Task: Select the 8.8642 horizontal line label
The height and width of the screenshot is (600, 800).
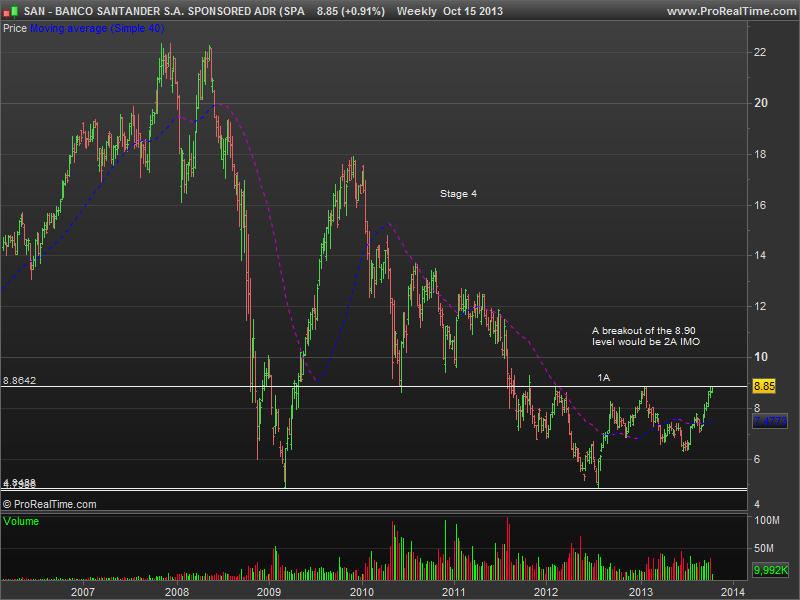Action: (19, 381)
